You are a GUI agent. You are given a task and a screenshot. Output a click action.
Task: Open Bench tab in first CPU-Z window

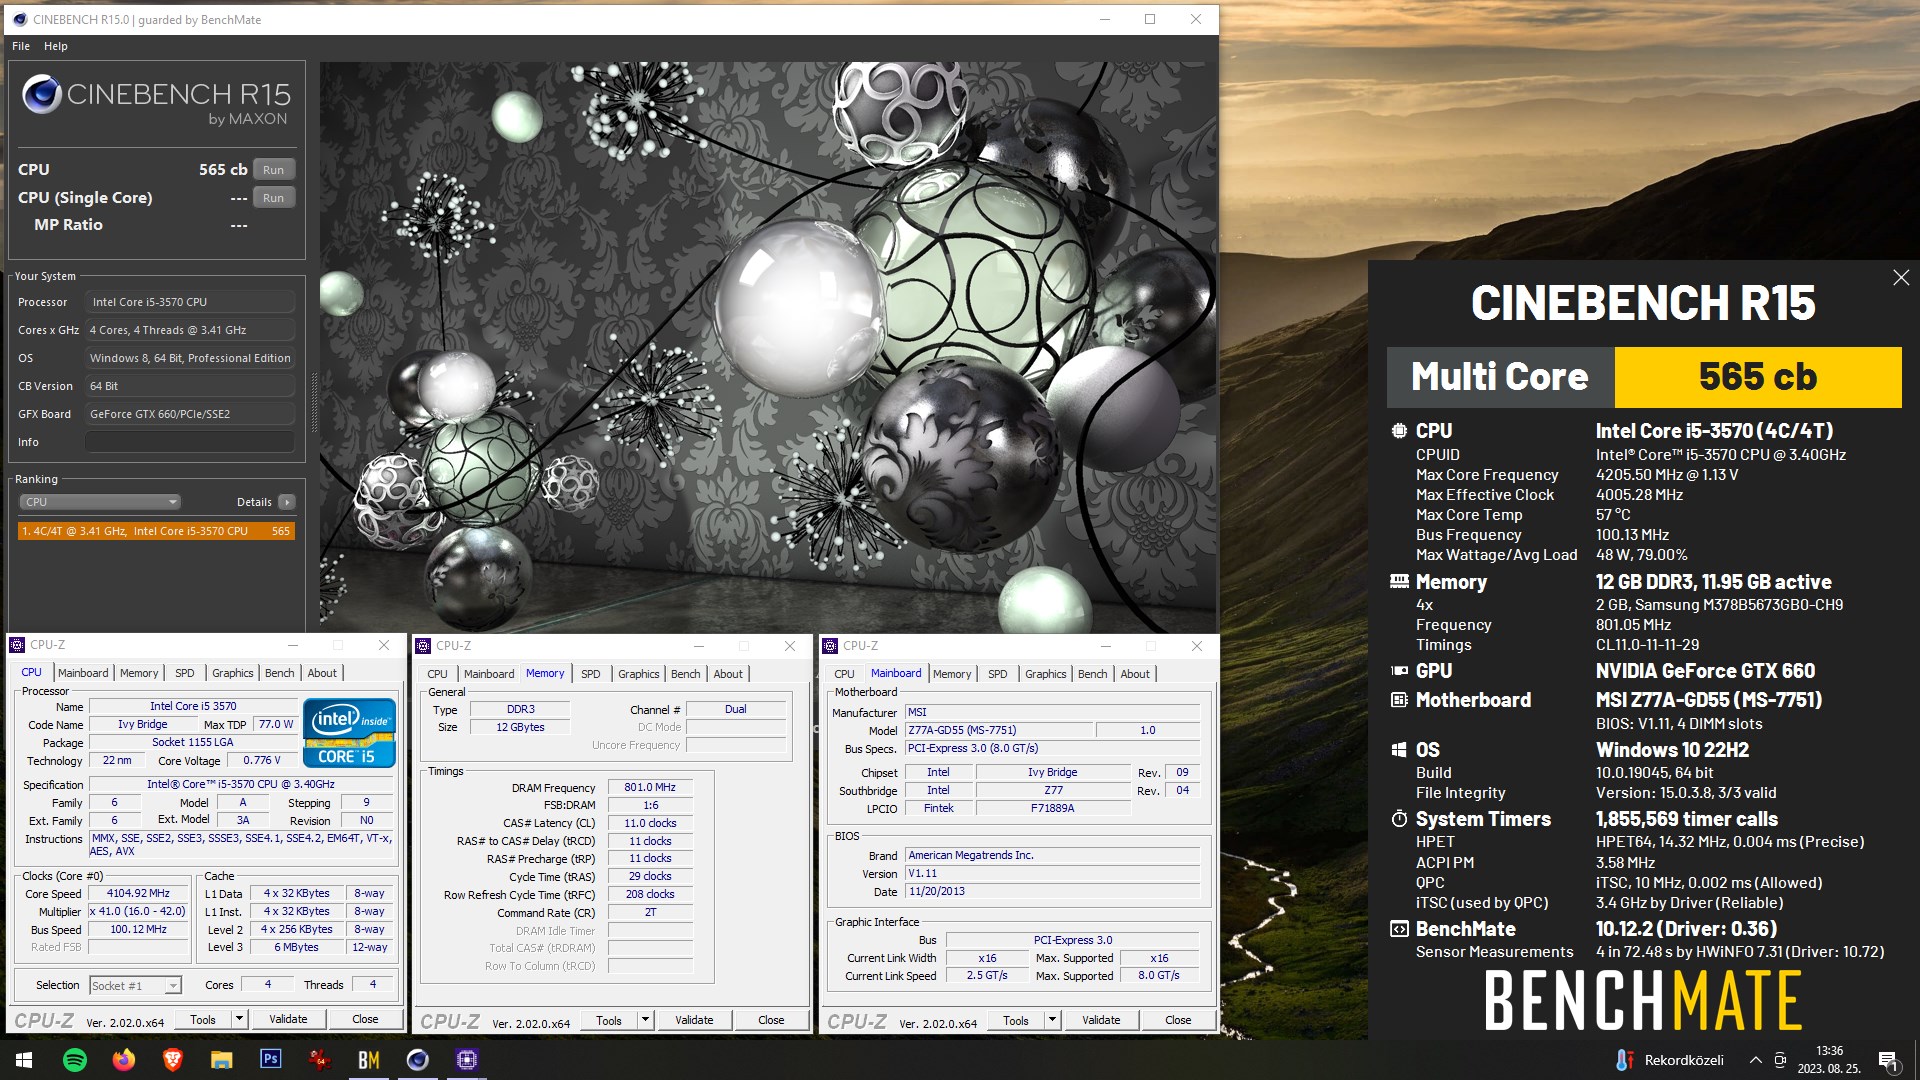[x=280, y=673]
